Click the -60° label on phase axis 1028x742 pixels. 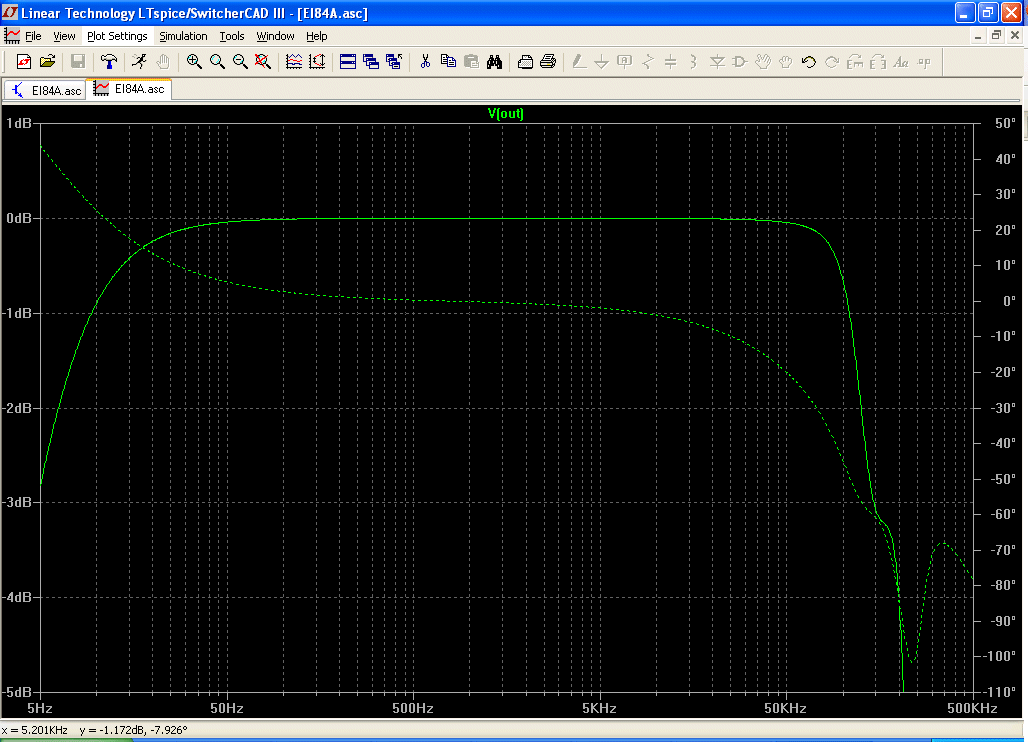tap(1002, 514)
